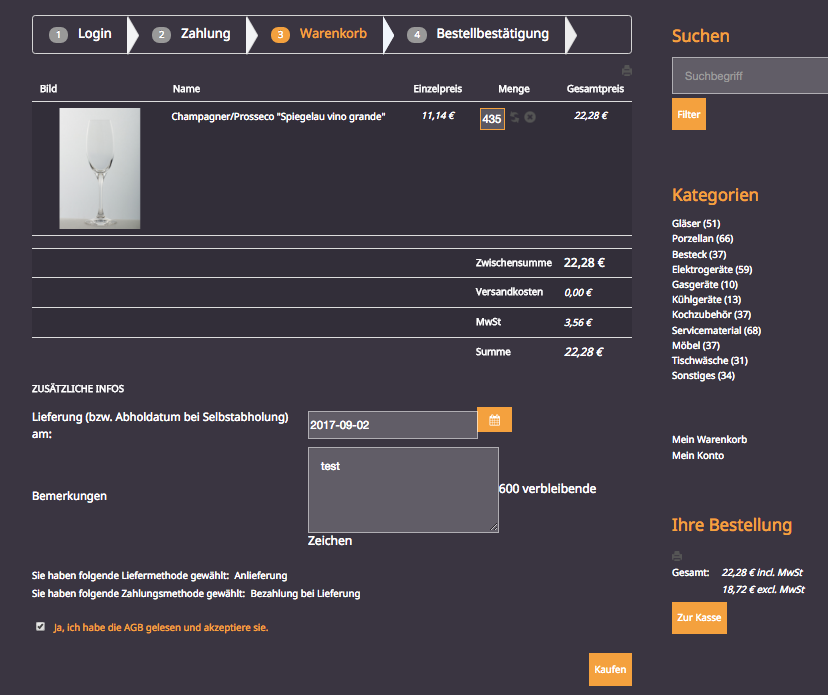Image resolution: width=828 pixels, height=695 pixels.
Task: Open the calendar date picker
Action: tap(494, 420)
